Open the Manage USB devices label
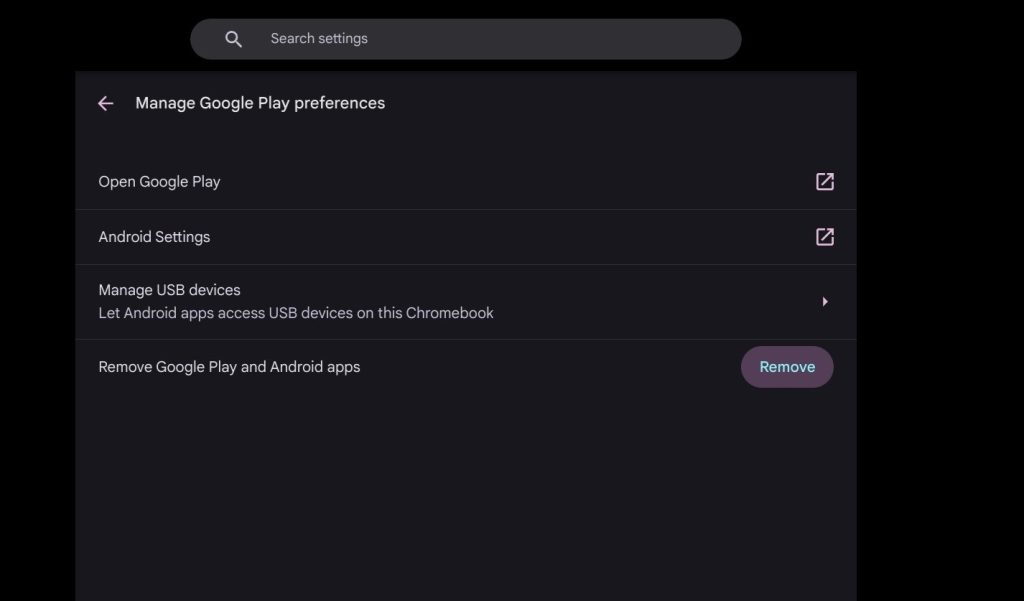 [169, 290]
